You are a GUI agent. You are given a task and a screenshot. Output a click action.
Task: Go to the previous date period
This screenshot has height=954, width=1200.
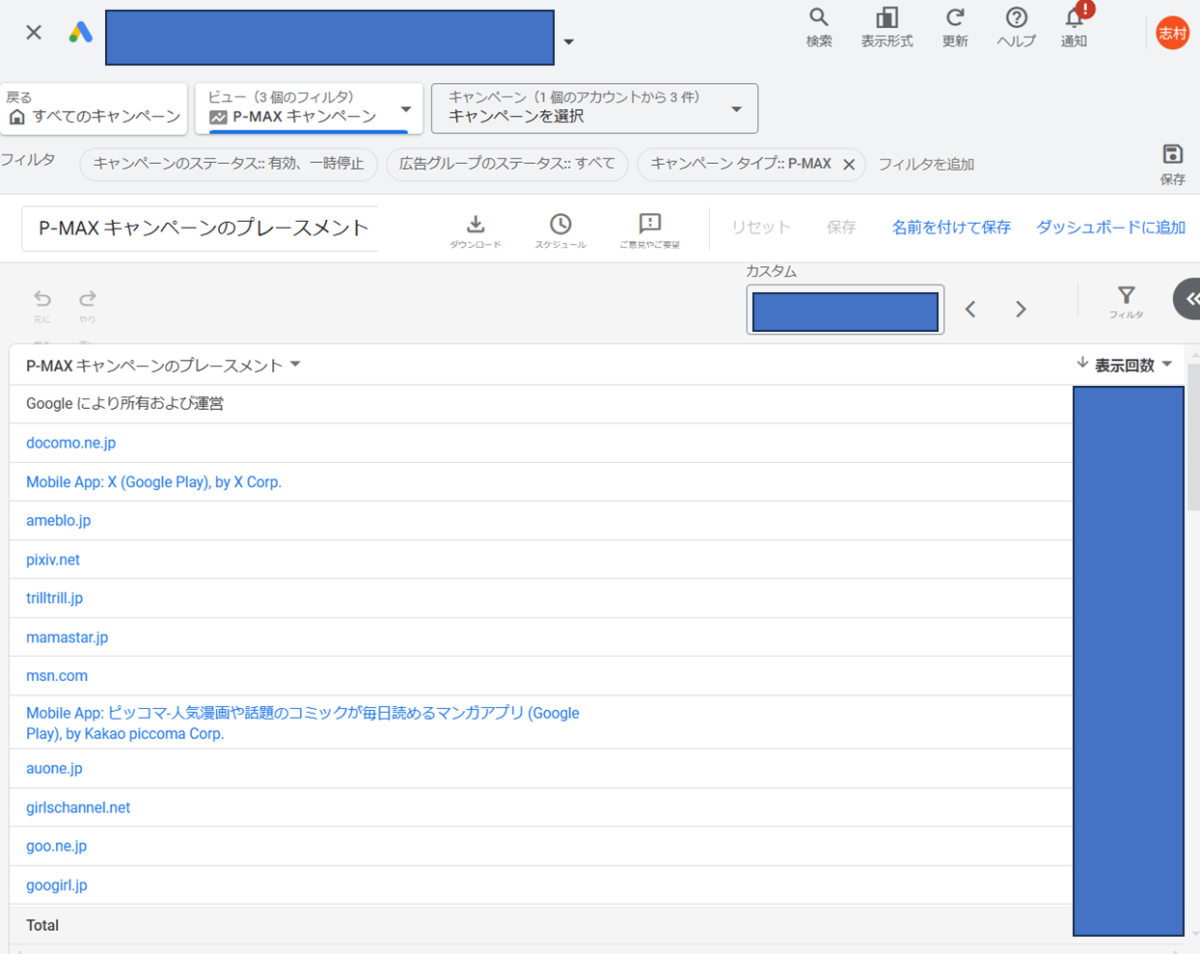coord(970,310)
